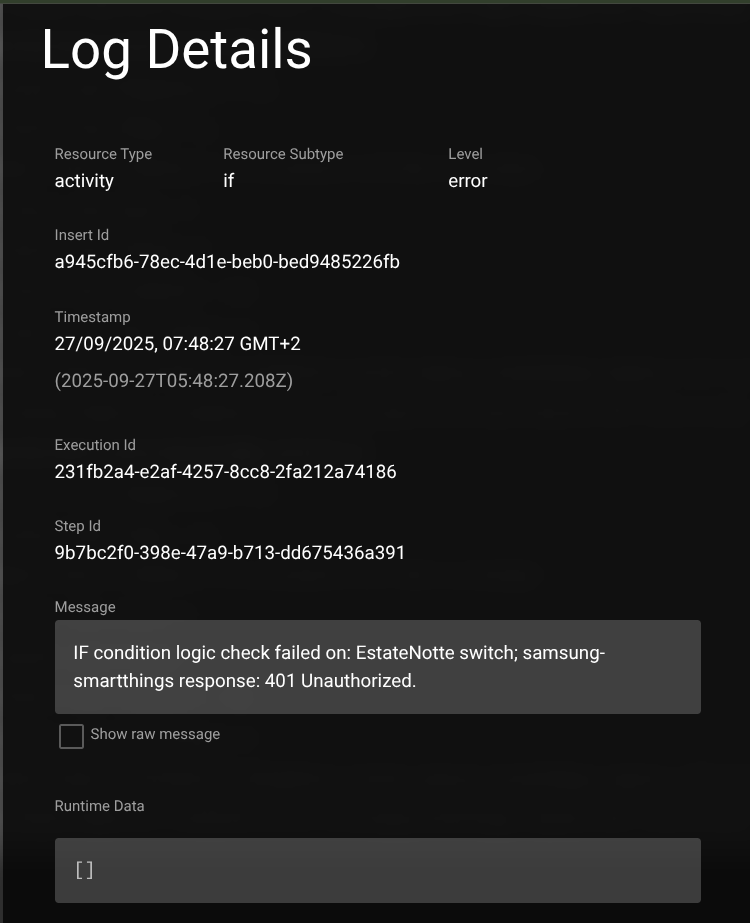
Task: Select the Insert Id value a945cfb6
Action: click(227, 262)
